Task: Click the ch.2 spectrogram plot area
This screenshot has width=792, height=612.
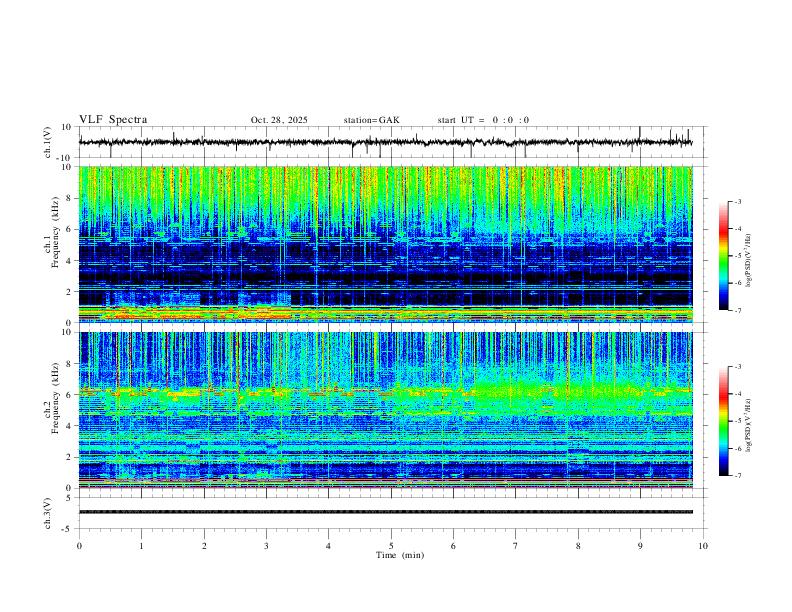Action: [386, 410]
